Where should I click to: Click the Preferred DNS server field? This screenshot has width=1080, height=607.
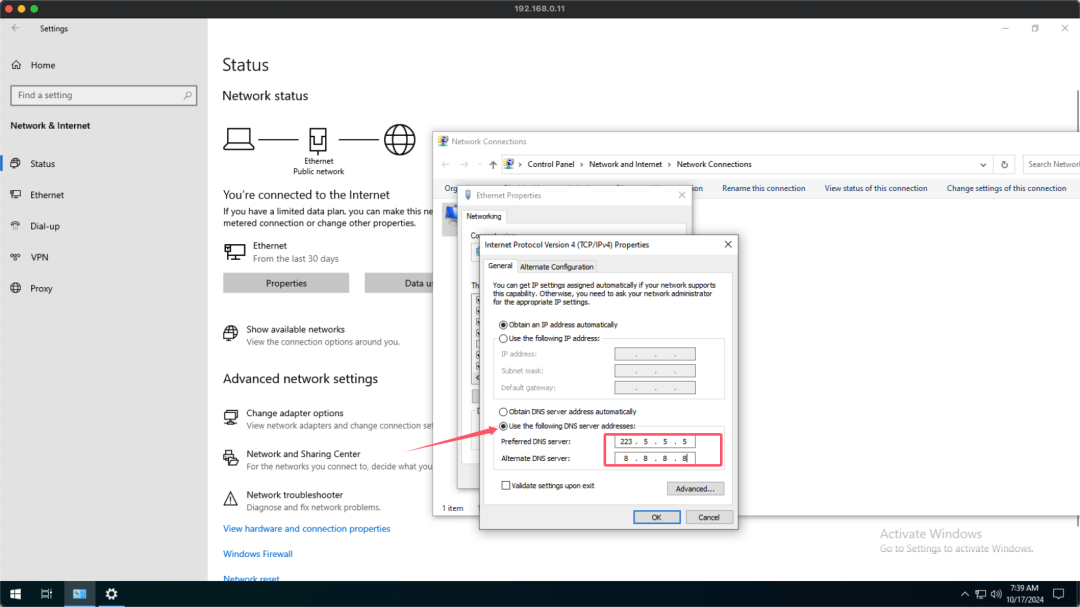pyautogui.click(x=654, y=442)
